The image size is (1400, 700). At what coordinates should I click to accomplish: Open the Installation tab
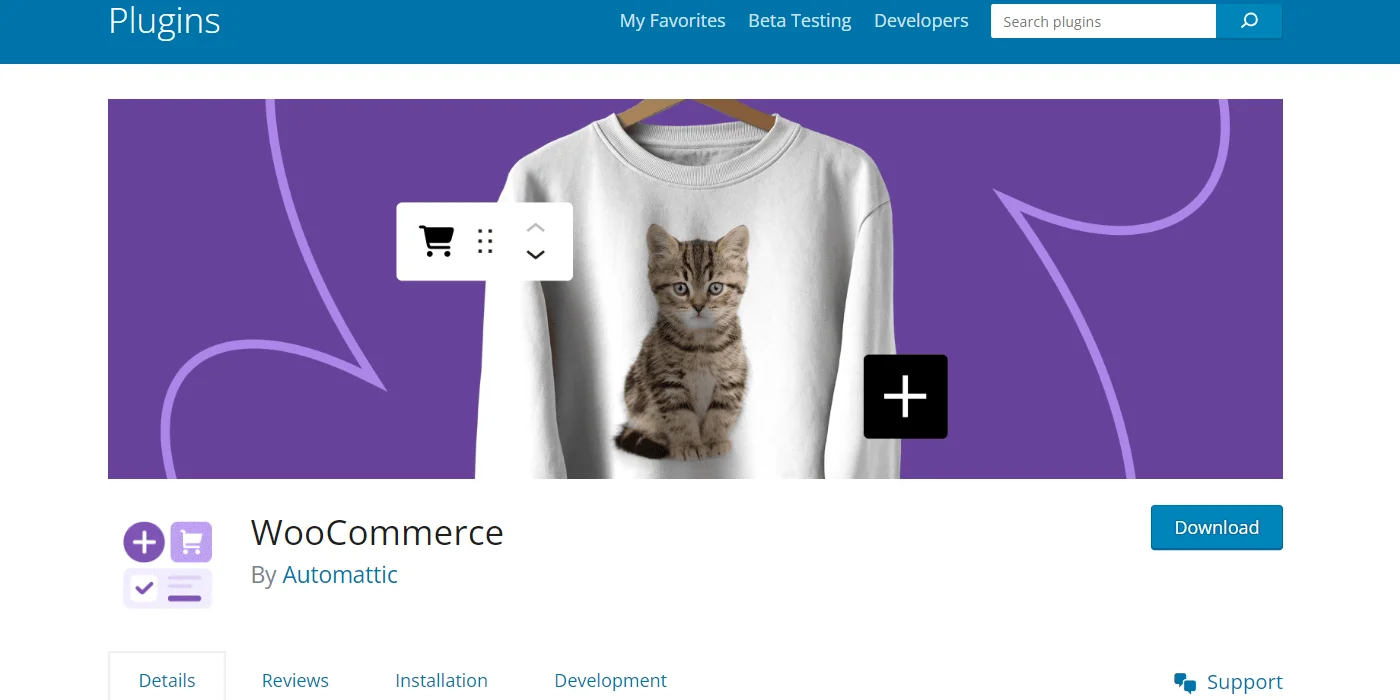pos(441,681)
